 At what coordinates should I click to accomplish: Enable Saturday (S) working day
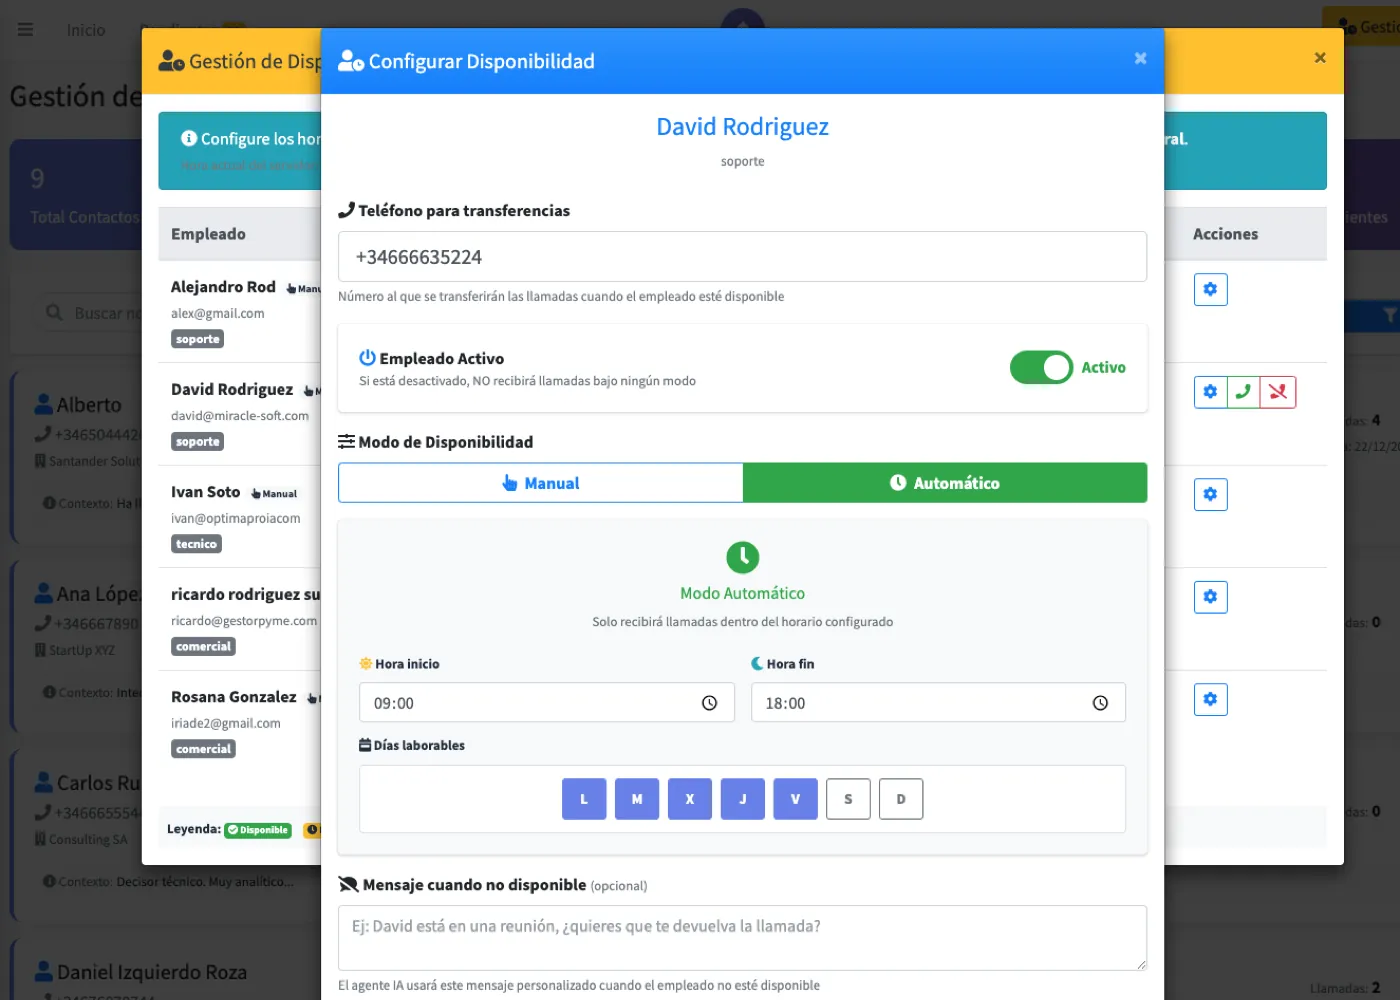tap(848, 799)
